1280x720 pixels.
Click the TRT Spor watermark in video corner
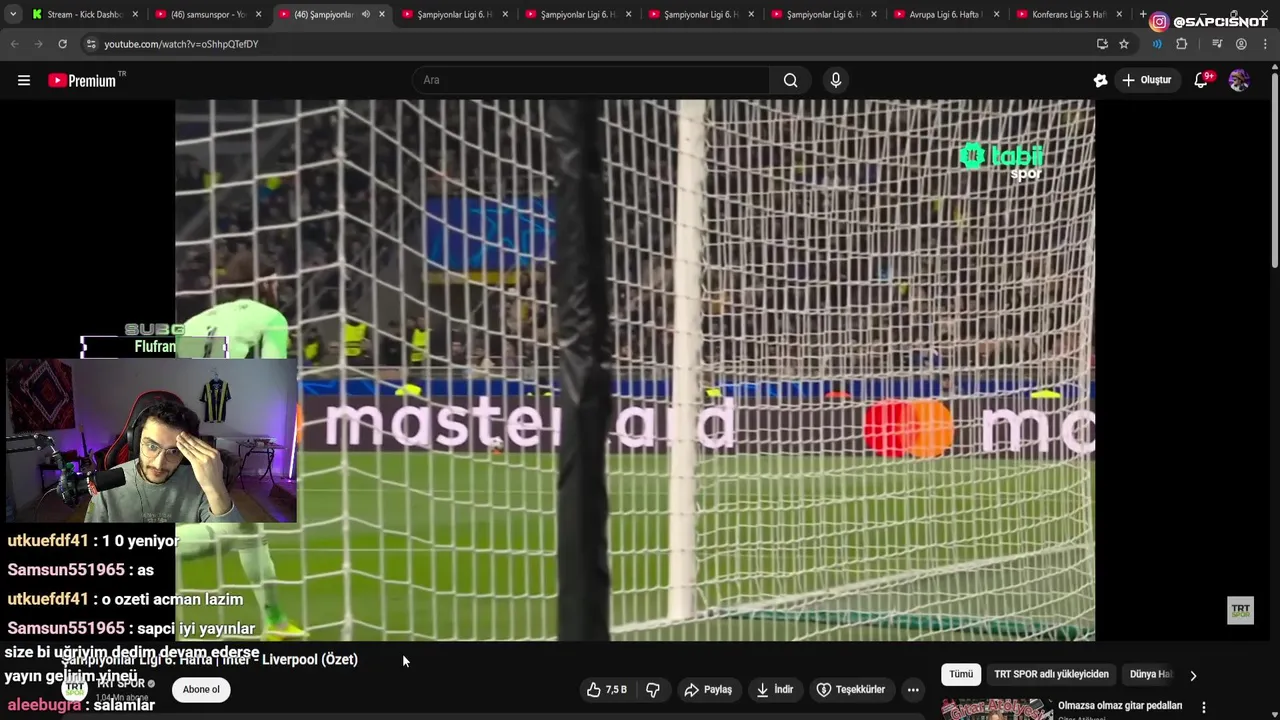tap(1240, 610)
